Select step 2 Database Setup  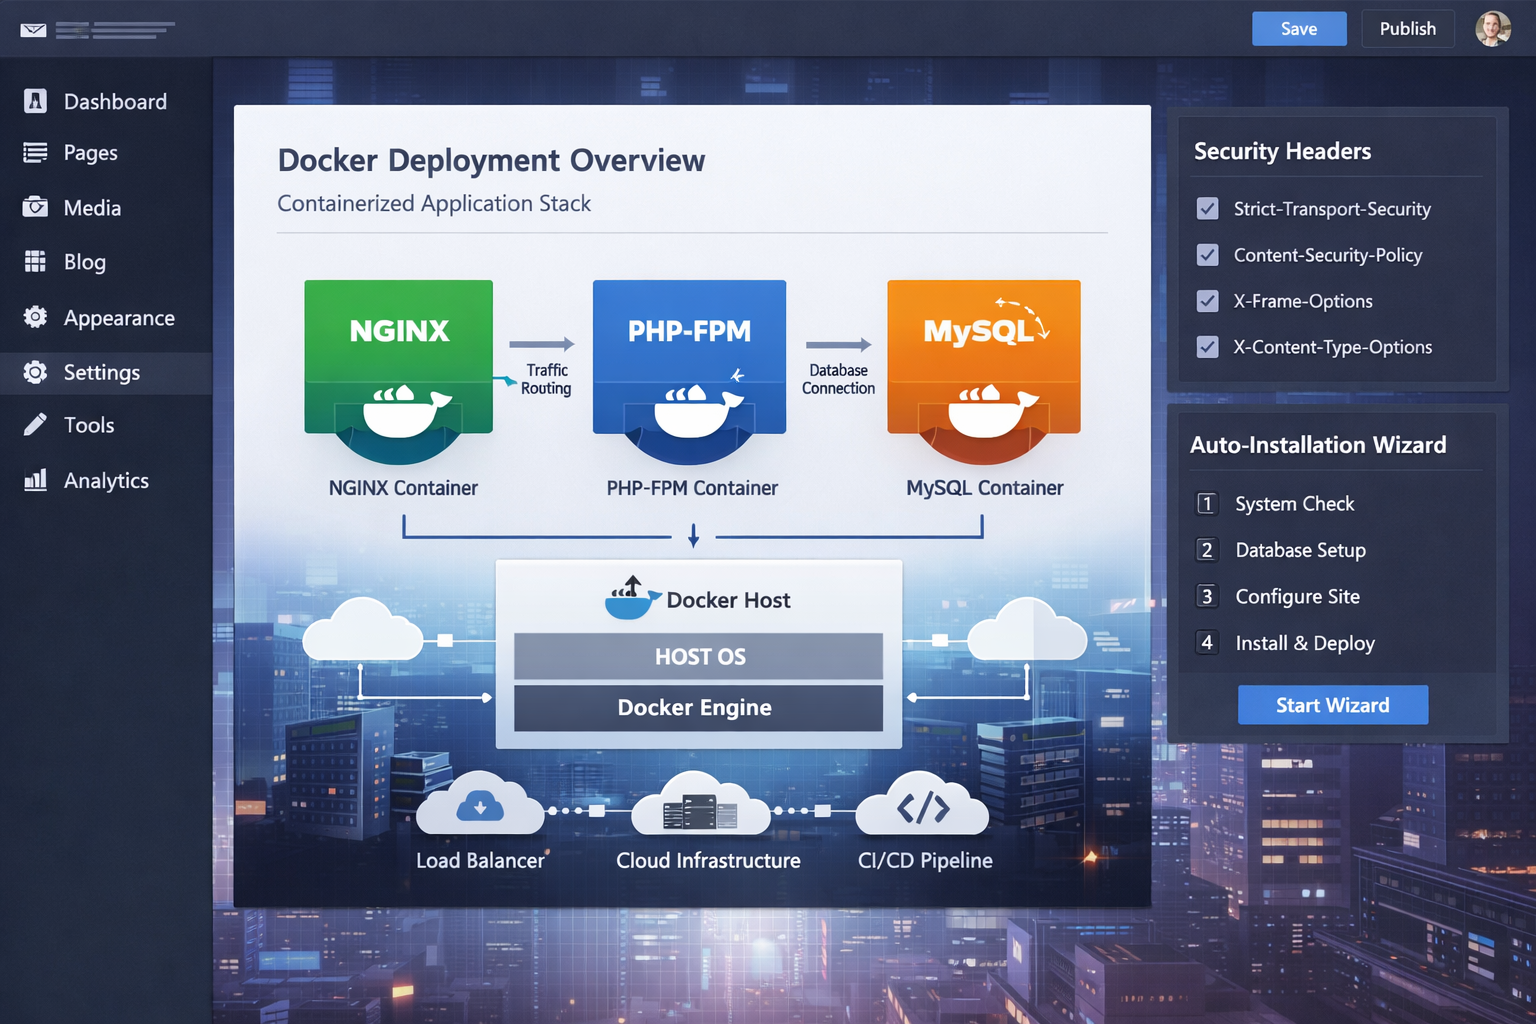coord(1281,550)
